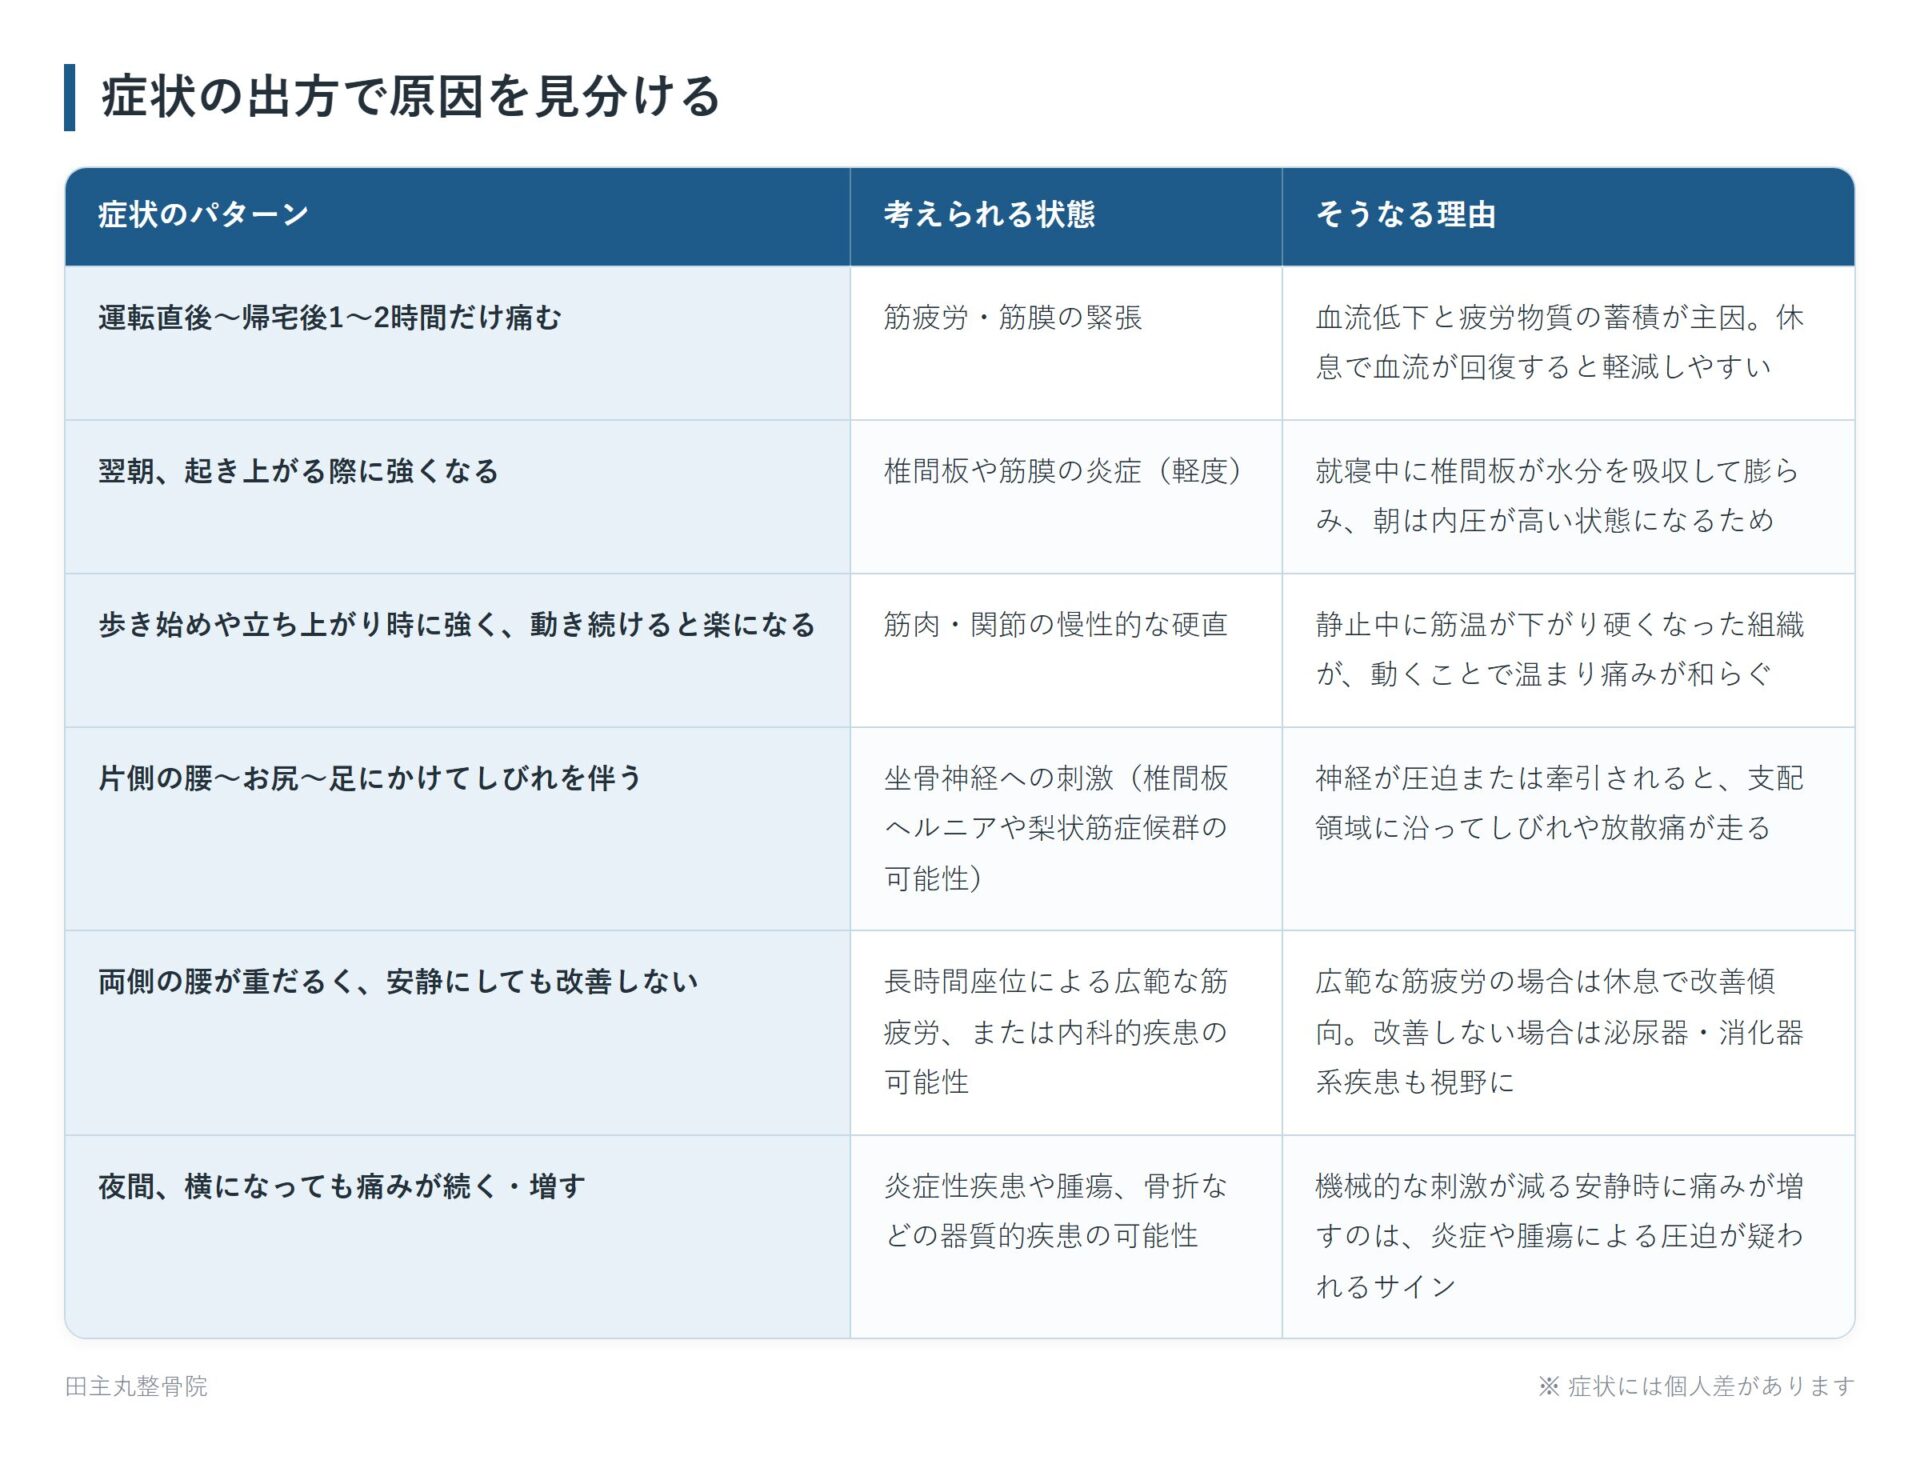Click cell starting 長時間座位による広範な筋疲労
Viewport: 1920px width, 1472px height.
(x=1066, y=1033)
